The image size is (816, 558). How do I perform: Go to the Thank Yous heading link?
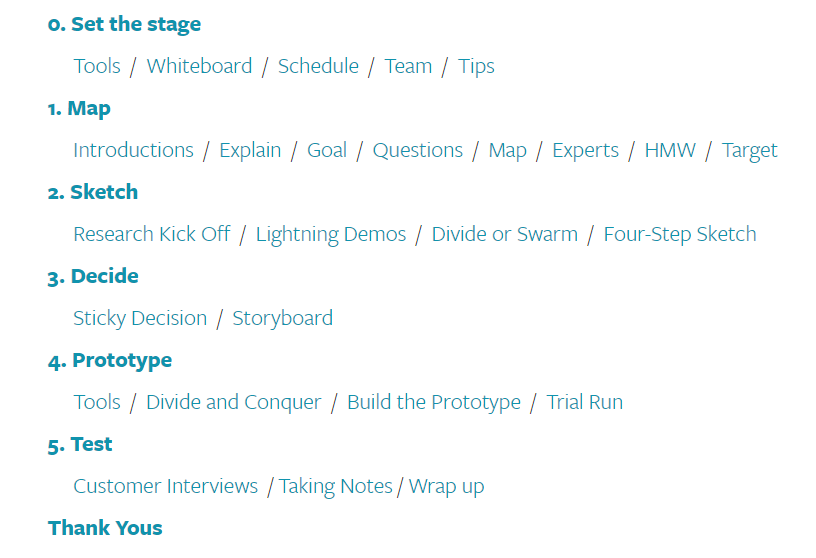(105, 528)
